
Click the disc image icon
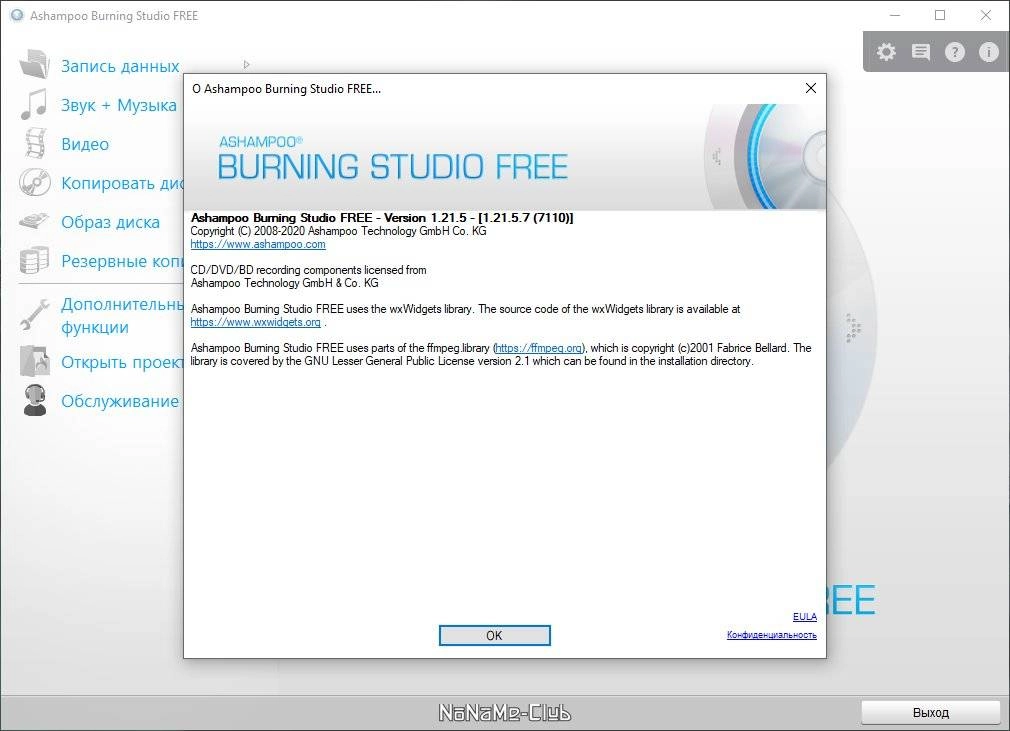(x=34, y=222)
